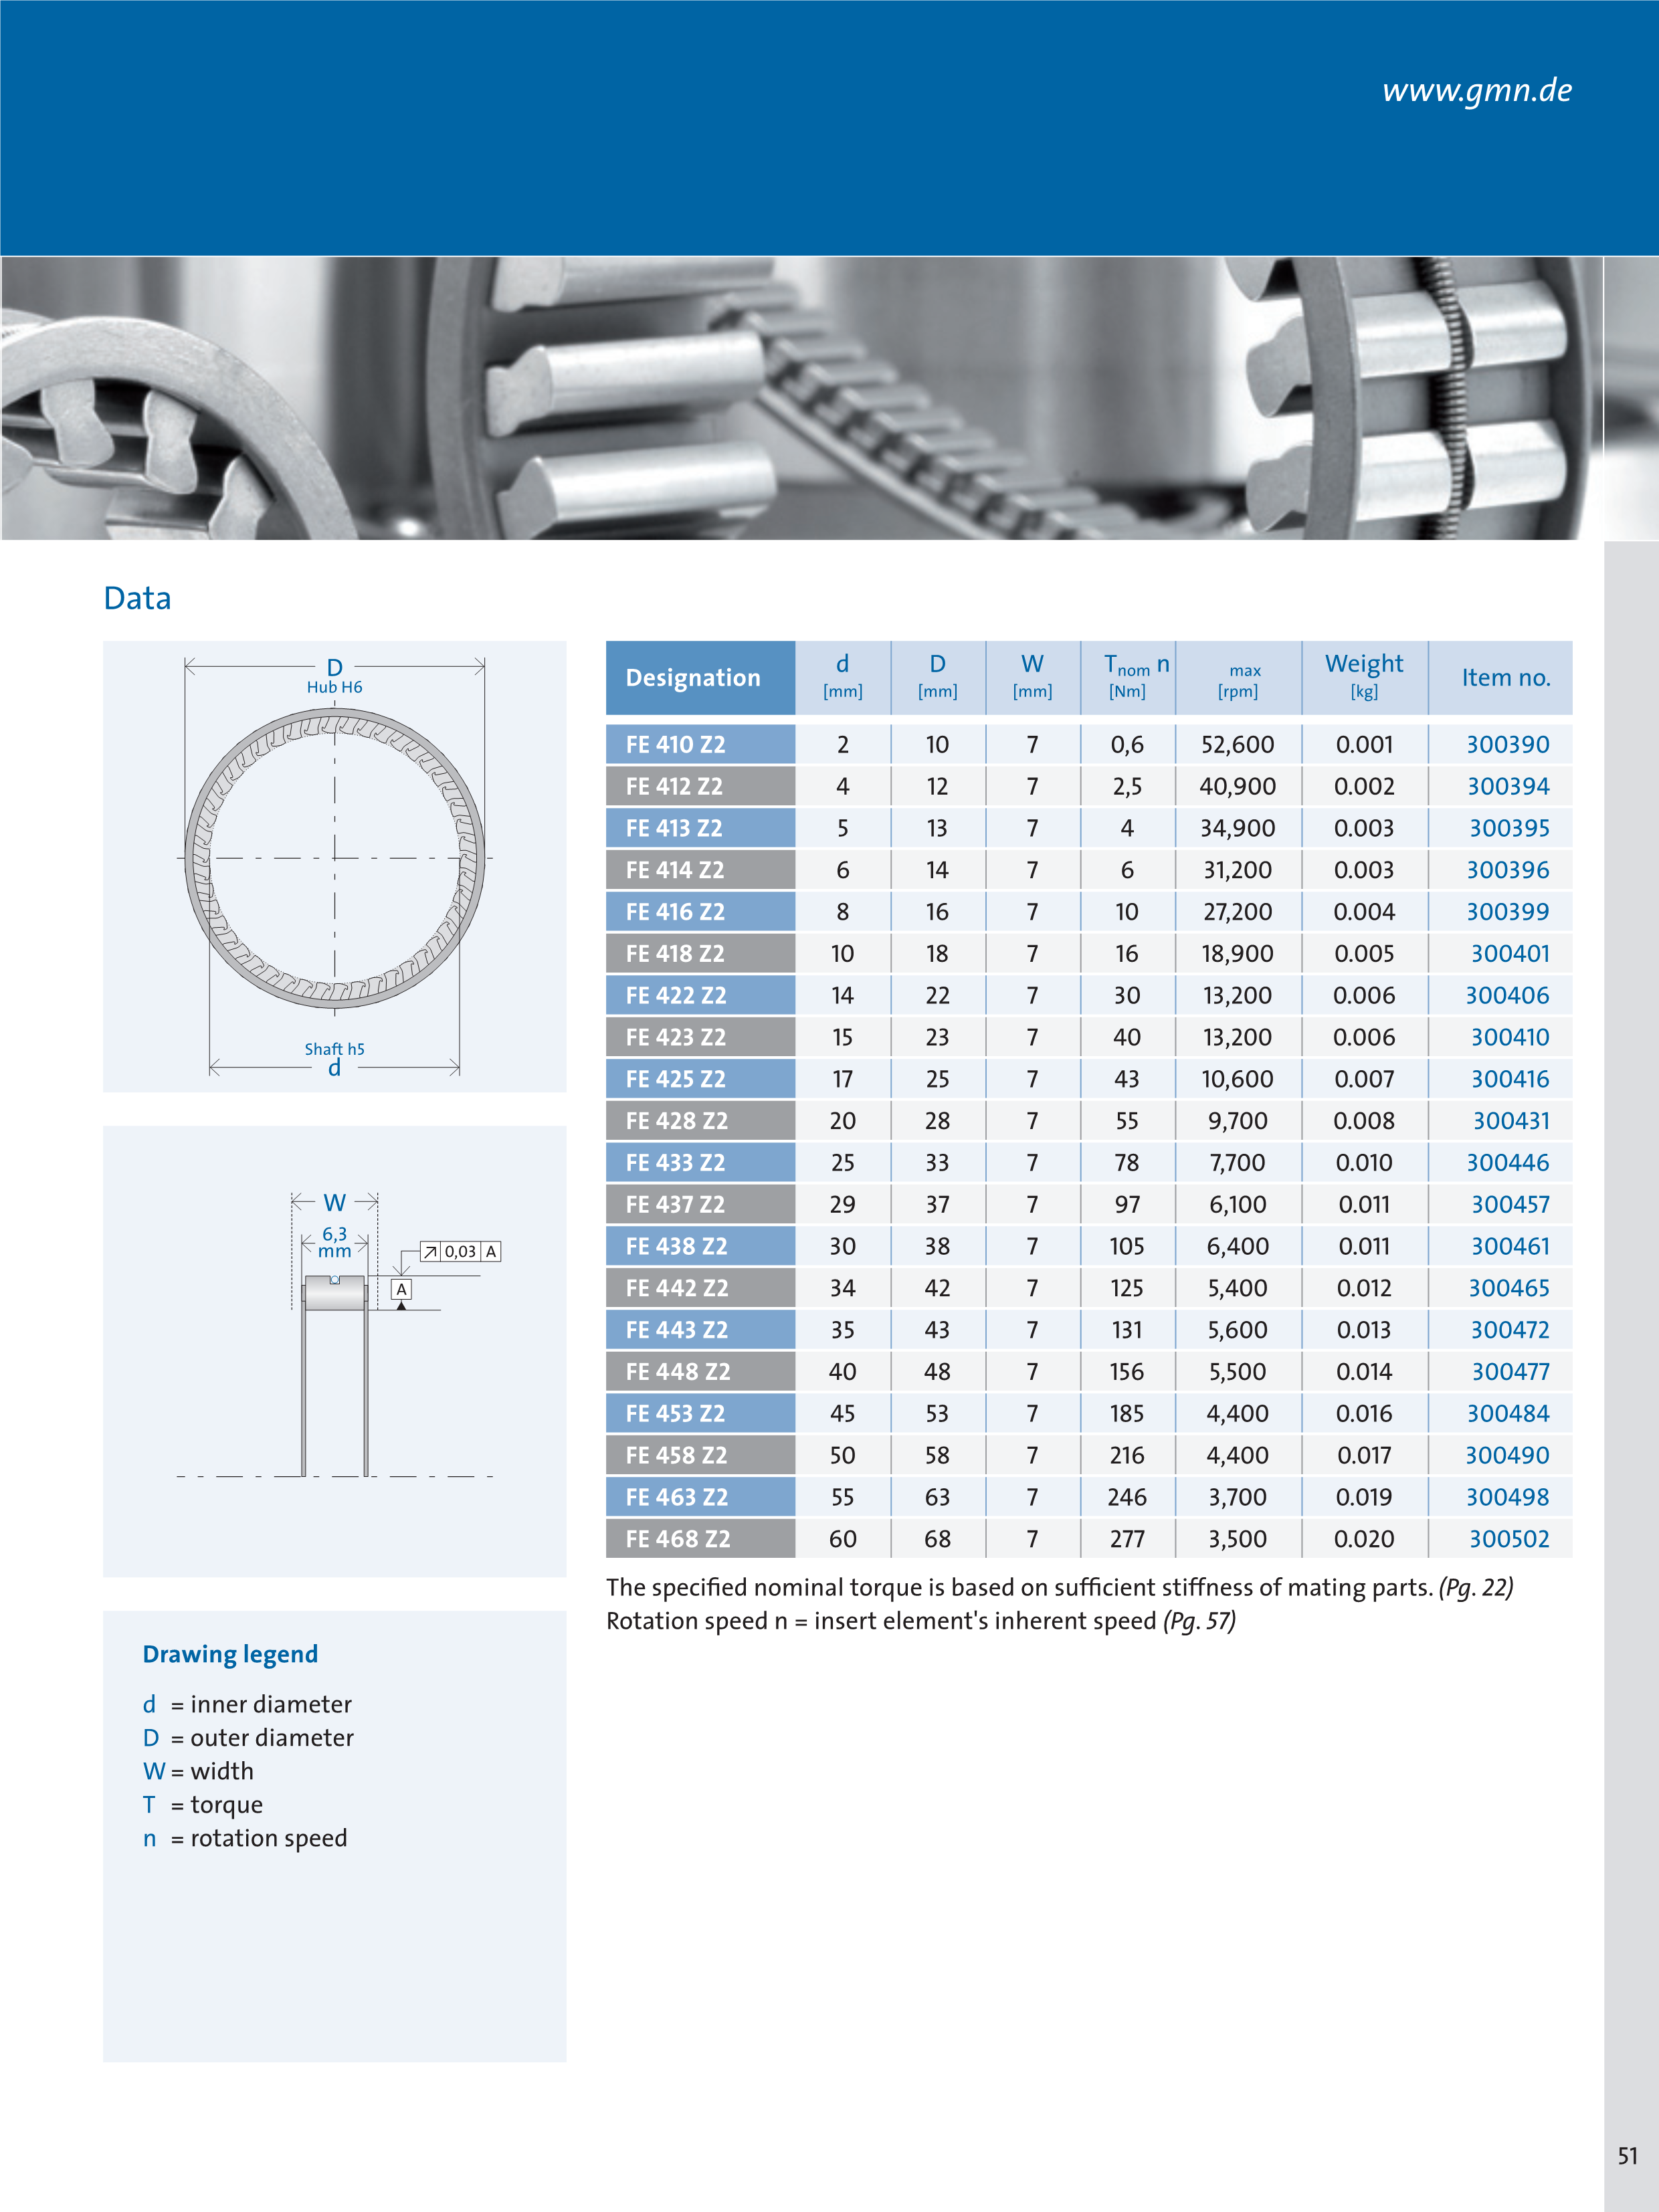This screenshot has height=2212, width=1659.
Task: Click the 6,3 mm dimension label
Action: coord(334,1242)
